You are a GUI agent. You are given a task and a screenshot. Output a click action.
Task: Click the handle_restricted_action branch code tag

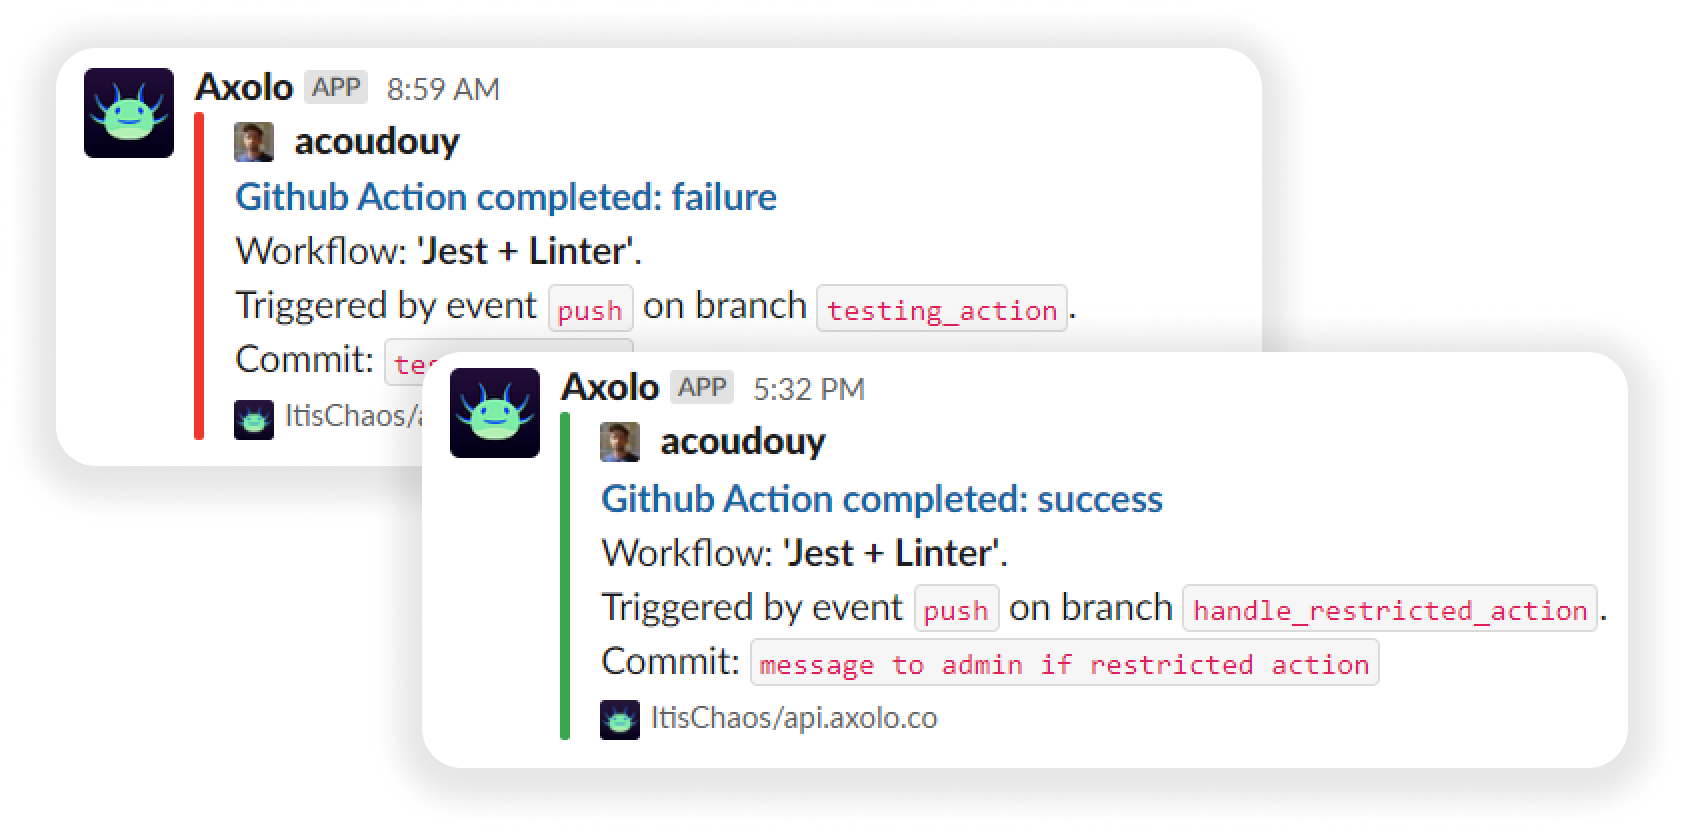(1390, 609)
